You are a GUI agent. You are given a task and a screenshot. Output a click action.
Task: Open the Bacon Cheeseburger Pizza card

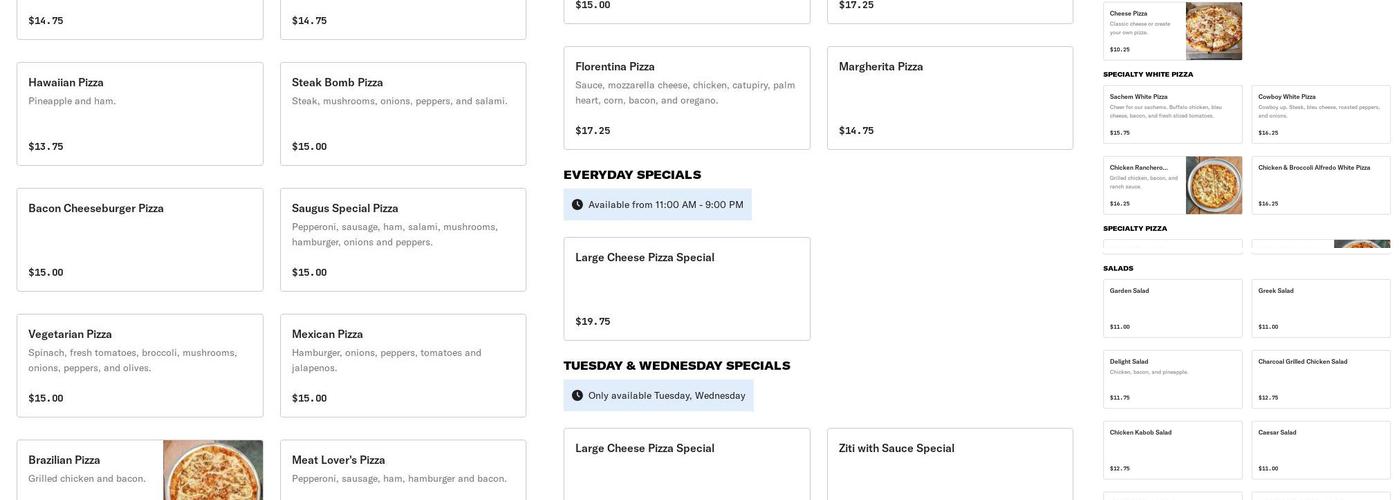tap(140, 240)
